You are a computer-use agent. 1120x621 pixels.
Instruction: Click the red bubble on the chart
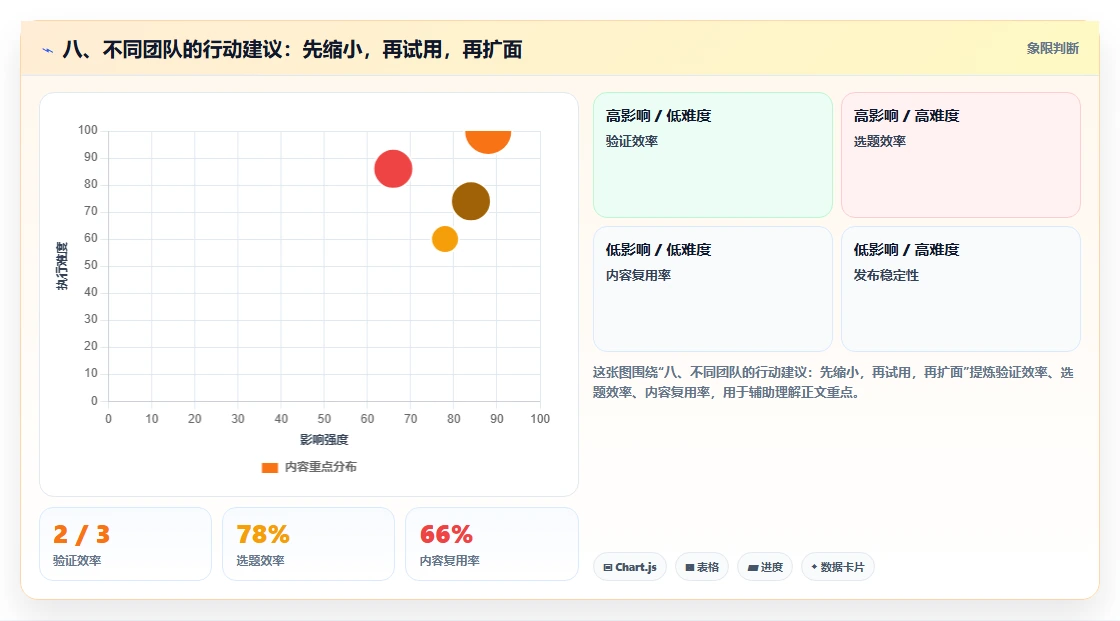393,169
